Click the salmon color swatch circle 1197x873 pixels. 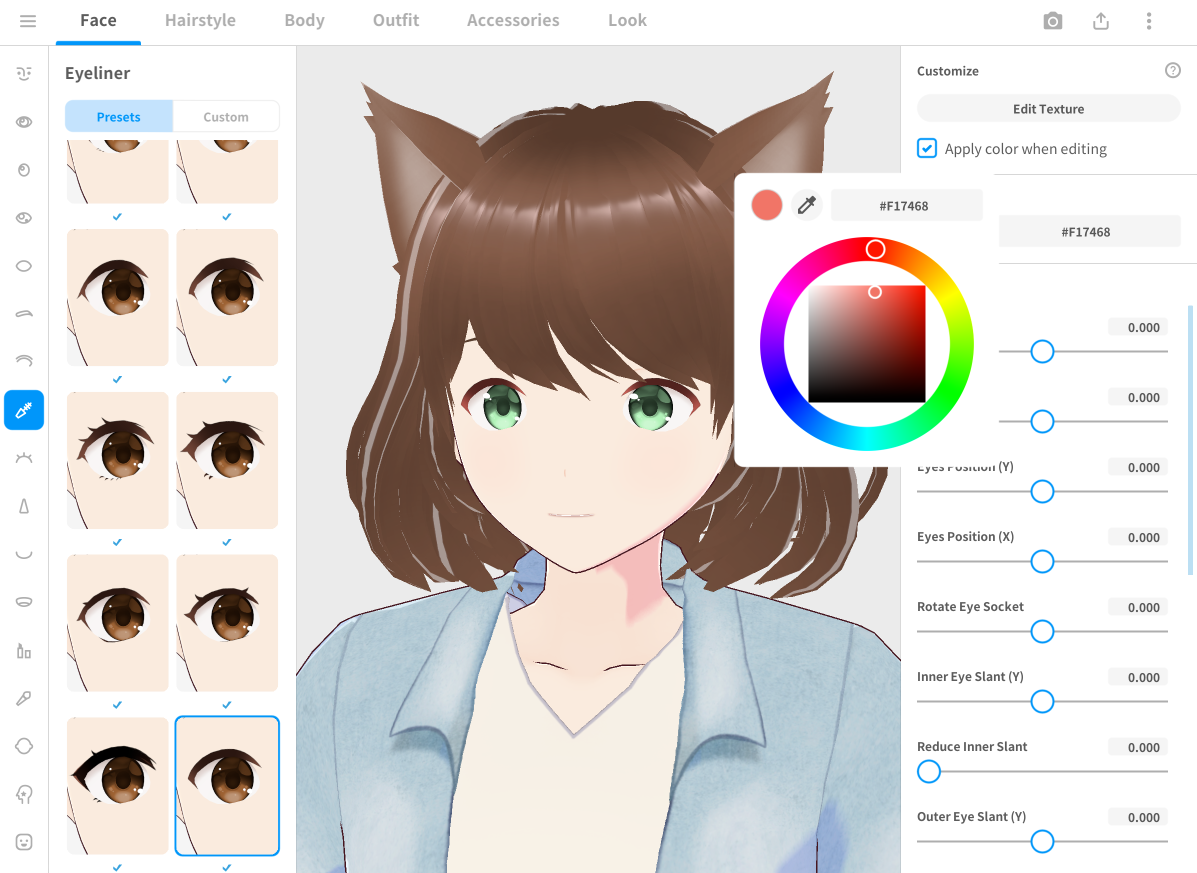767,206
